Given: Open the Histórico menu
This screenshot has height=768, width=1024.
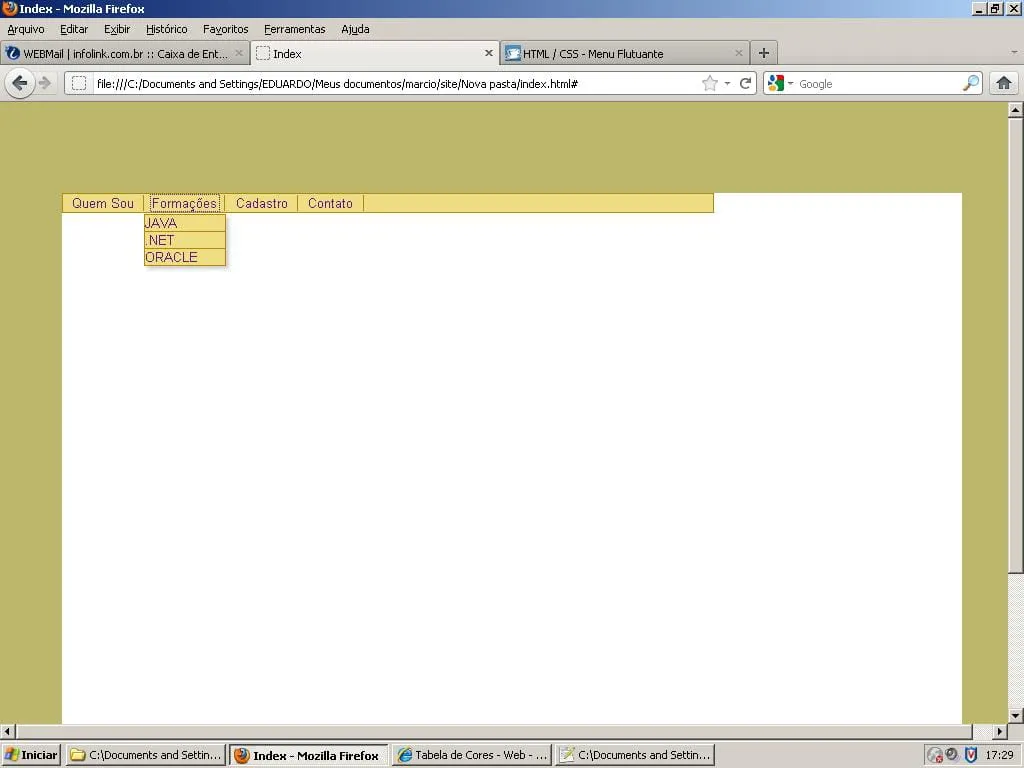Looking at the screenshot, I should click(167, 29).
